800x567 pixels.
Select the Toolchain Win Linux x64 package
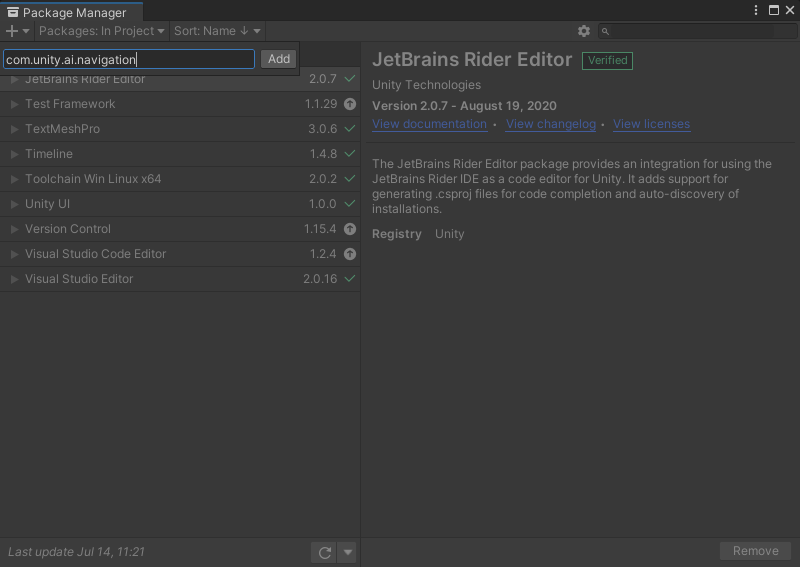[x=180, y=179]
